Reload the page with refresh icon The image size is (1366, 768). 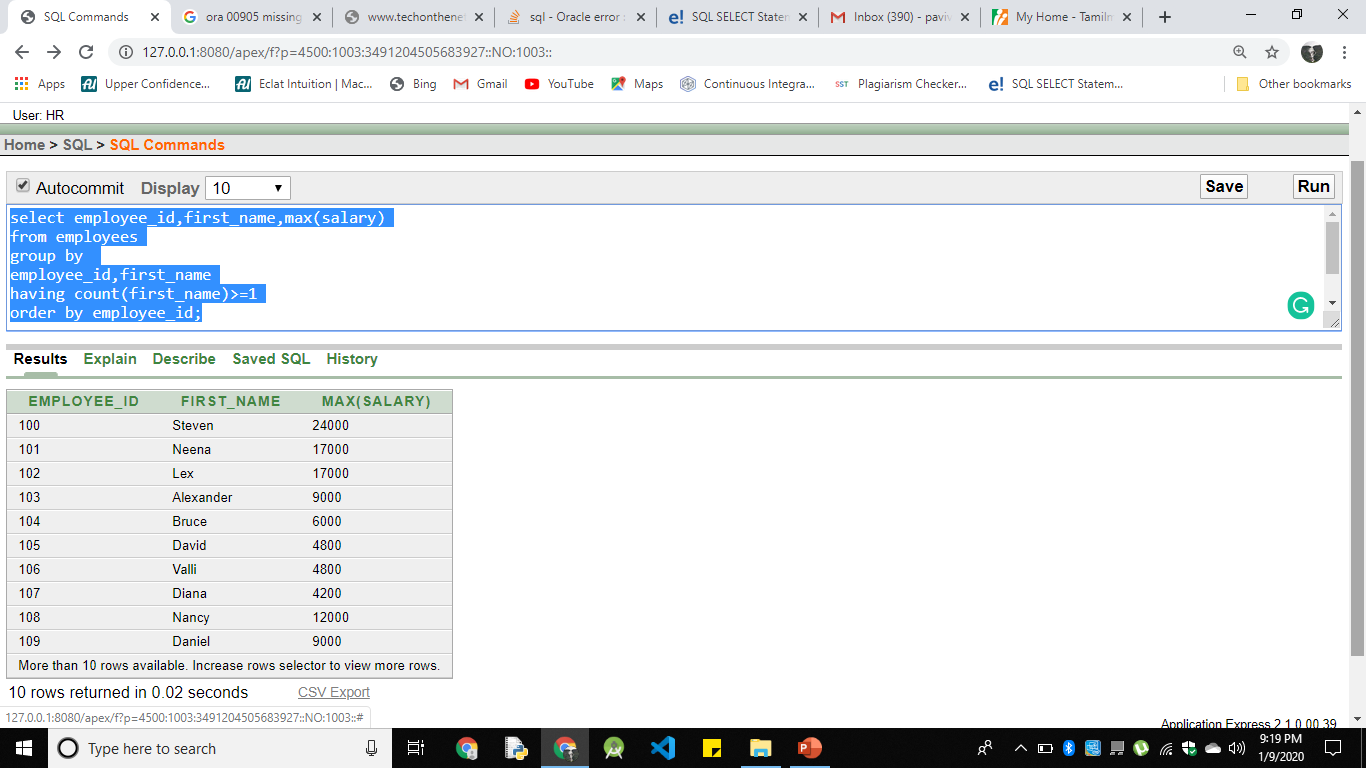[x=86, y=52]
